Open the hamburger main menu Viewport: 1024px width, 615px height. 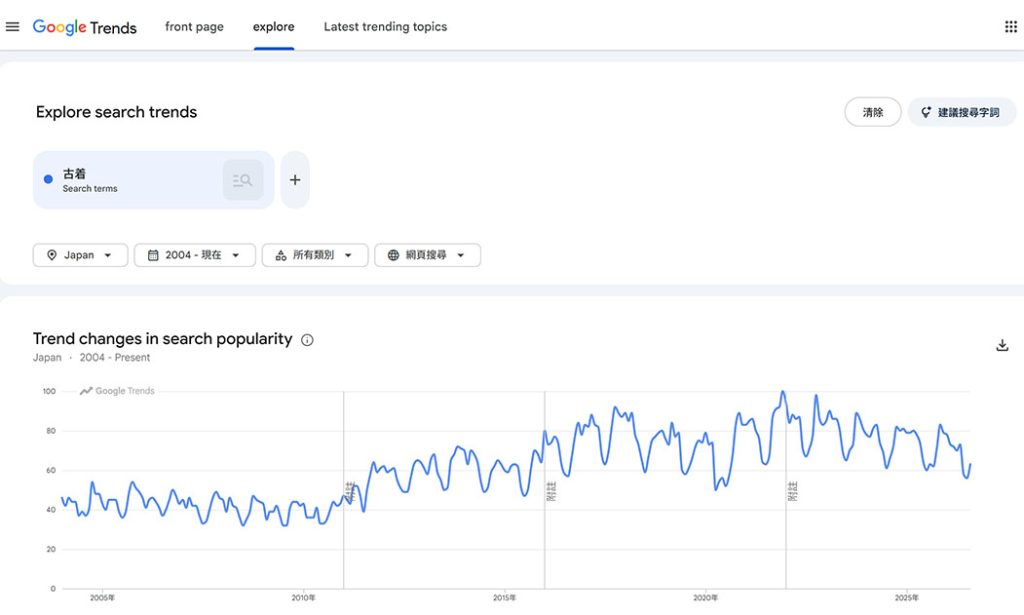pyautogui.click(x=12, y=27)
